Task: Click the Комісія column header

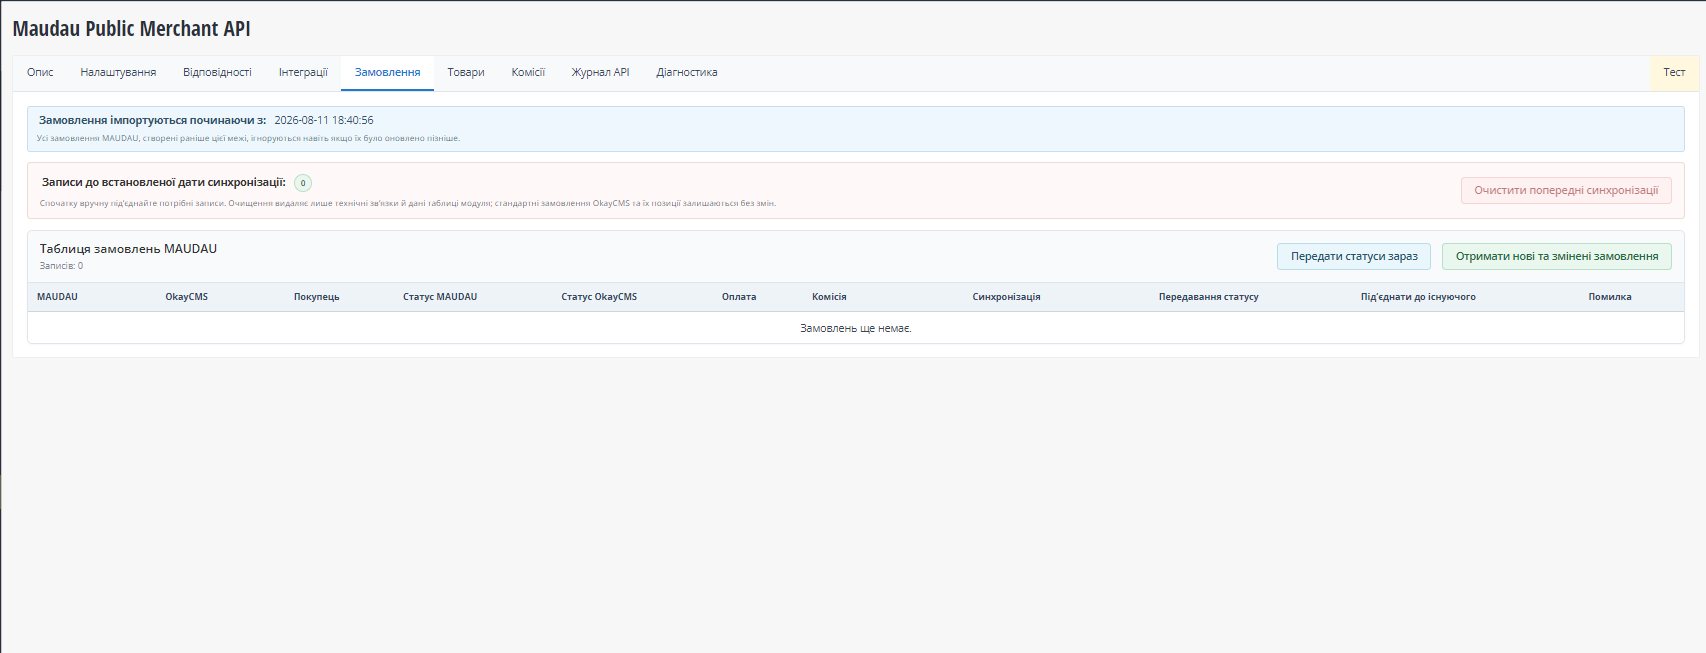Action: coord(829,297)
